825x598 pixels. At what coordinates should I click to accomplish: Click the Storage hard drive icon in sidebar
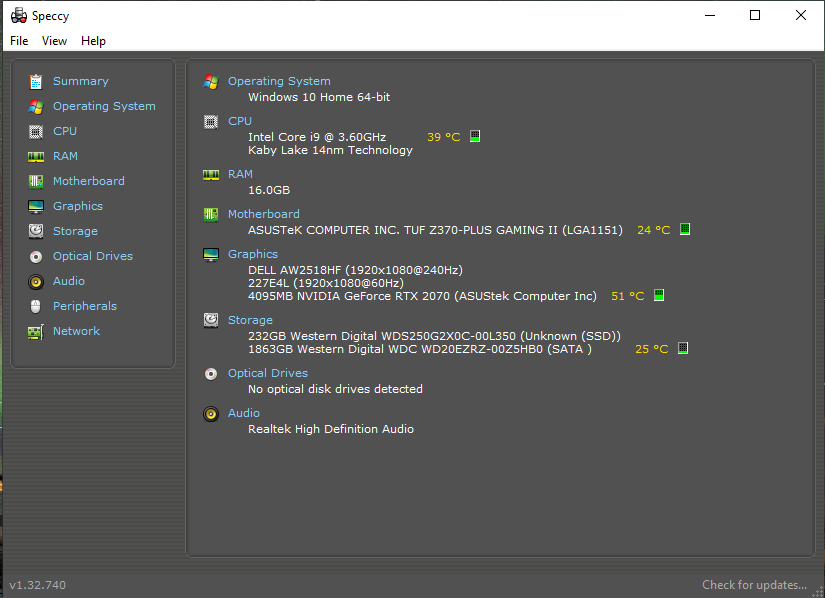click(x=36, y=231)
